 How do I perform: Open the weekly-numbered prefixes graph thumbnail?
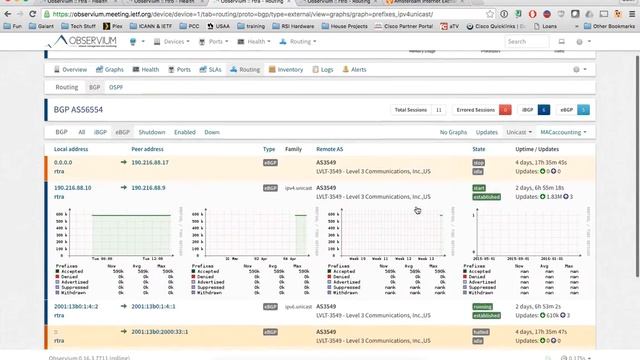(x=390, y=251)
